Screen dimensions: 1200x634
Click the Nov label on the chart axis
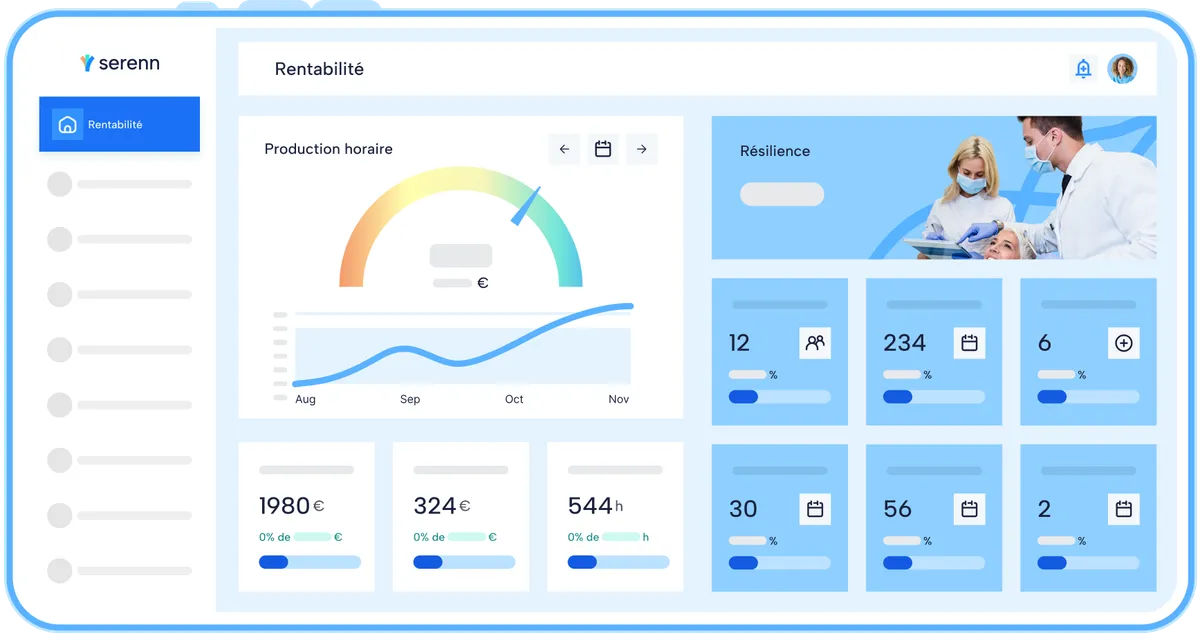(x=618, y=399)
